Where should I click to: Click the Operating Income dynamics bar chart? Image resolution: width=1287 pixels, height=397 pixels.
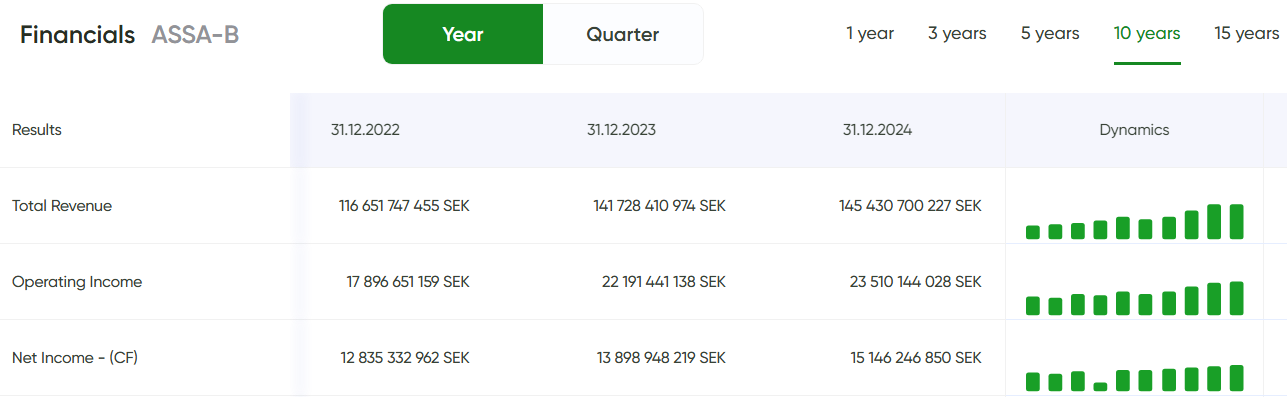coord(1134,298)
